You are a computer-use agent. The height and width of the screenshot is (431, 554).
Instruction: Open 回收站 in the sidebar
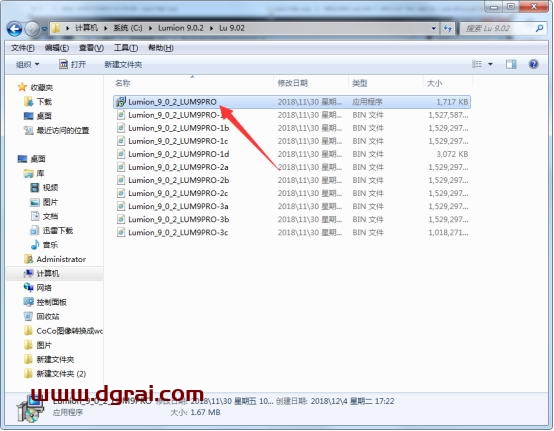48,316
